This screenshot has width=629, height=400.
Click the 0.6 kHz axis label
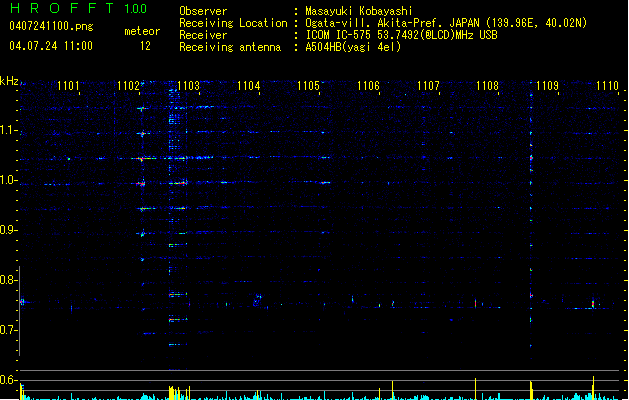coord(8,380)
